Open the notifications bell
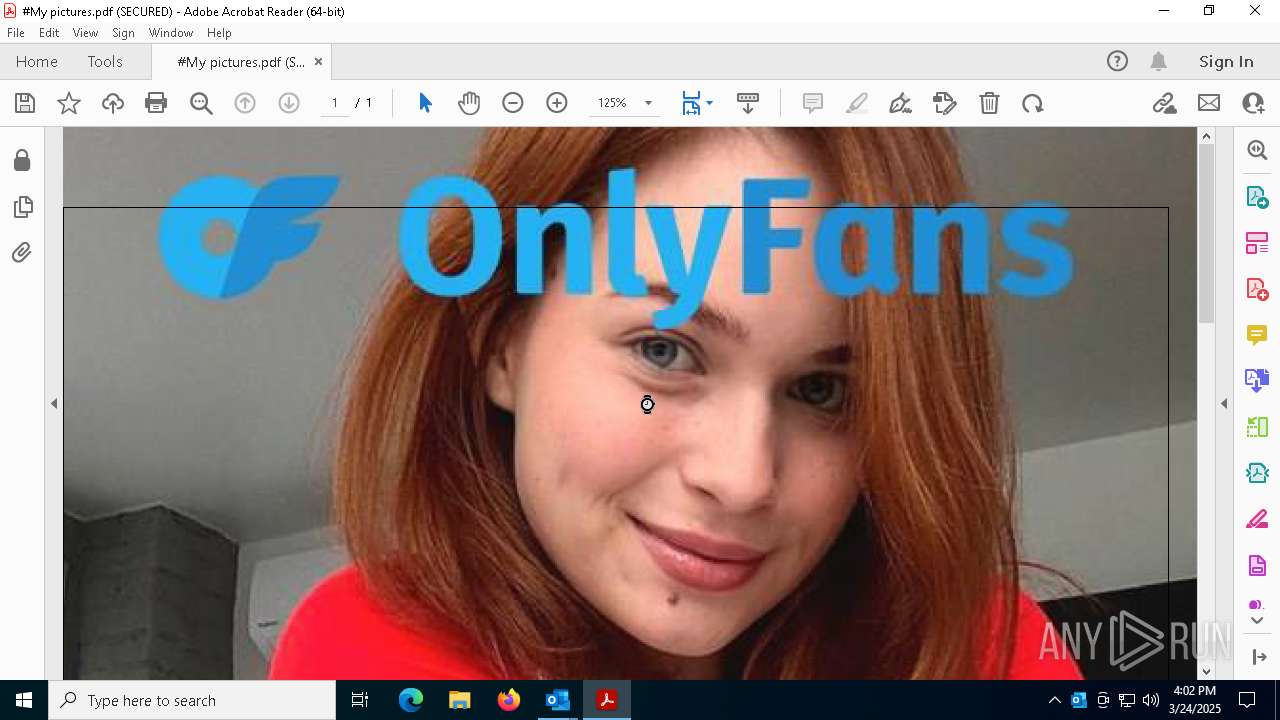 click(x=1158, y=62)
